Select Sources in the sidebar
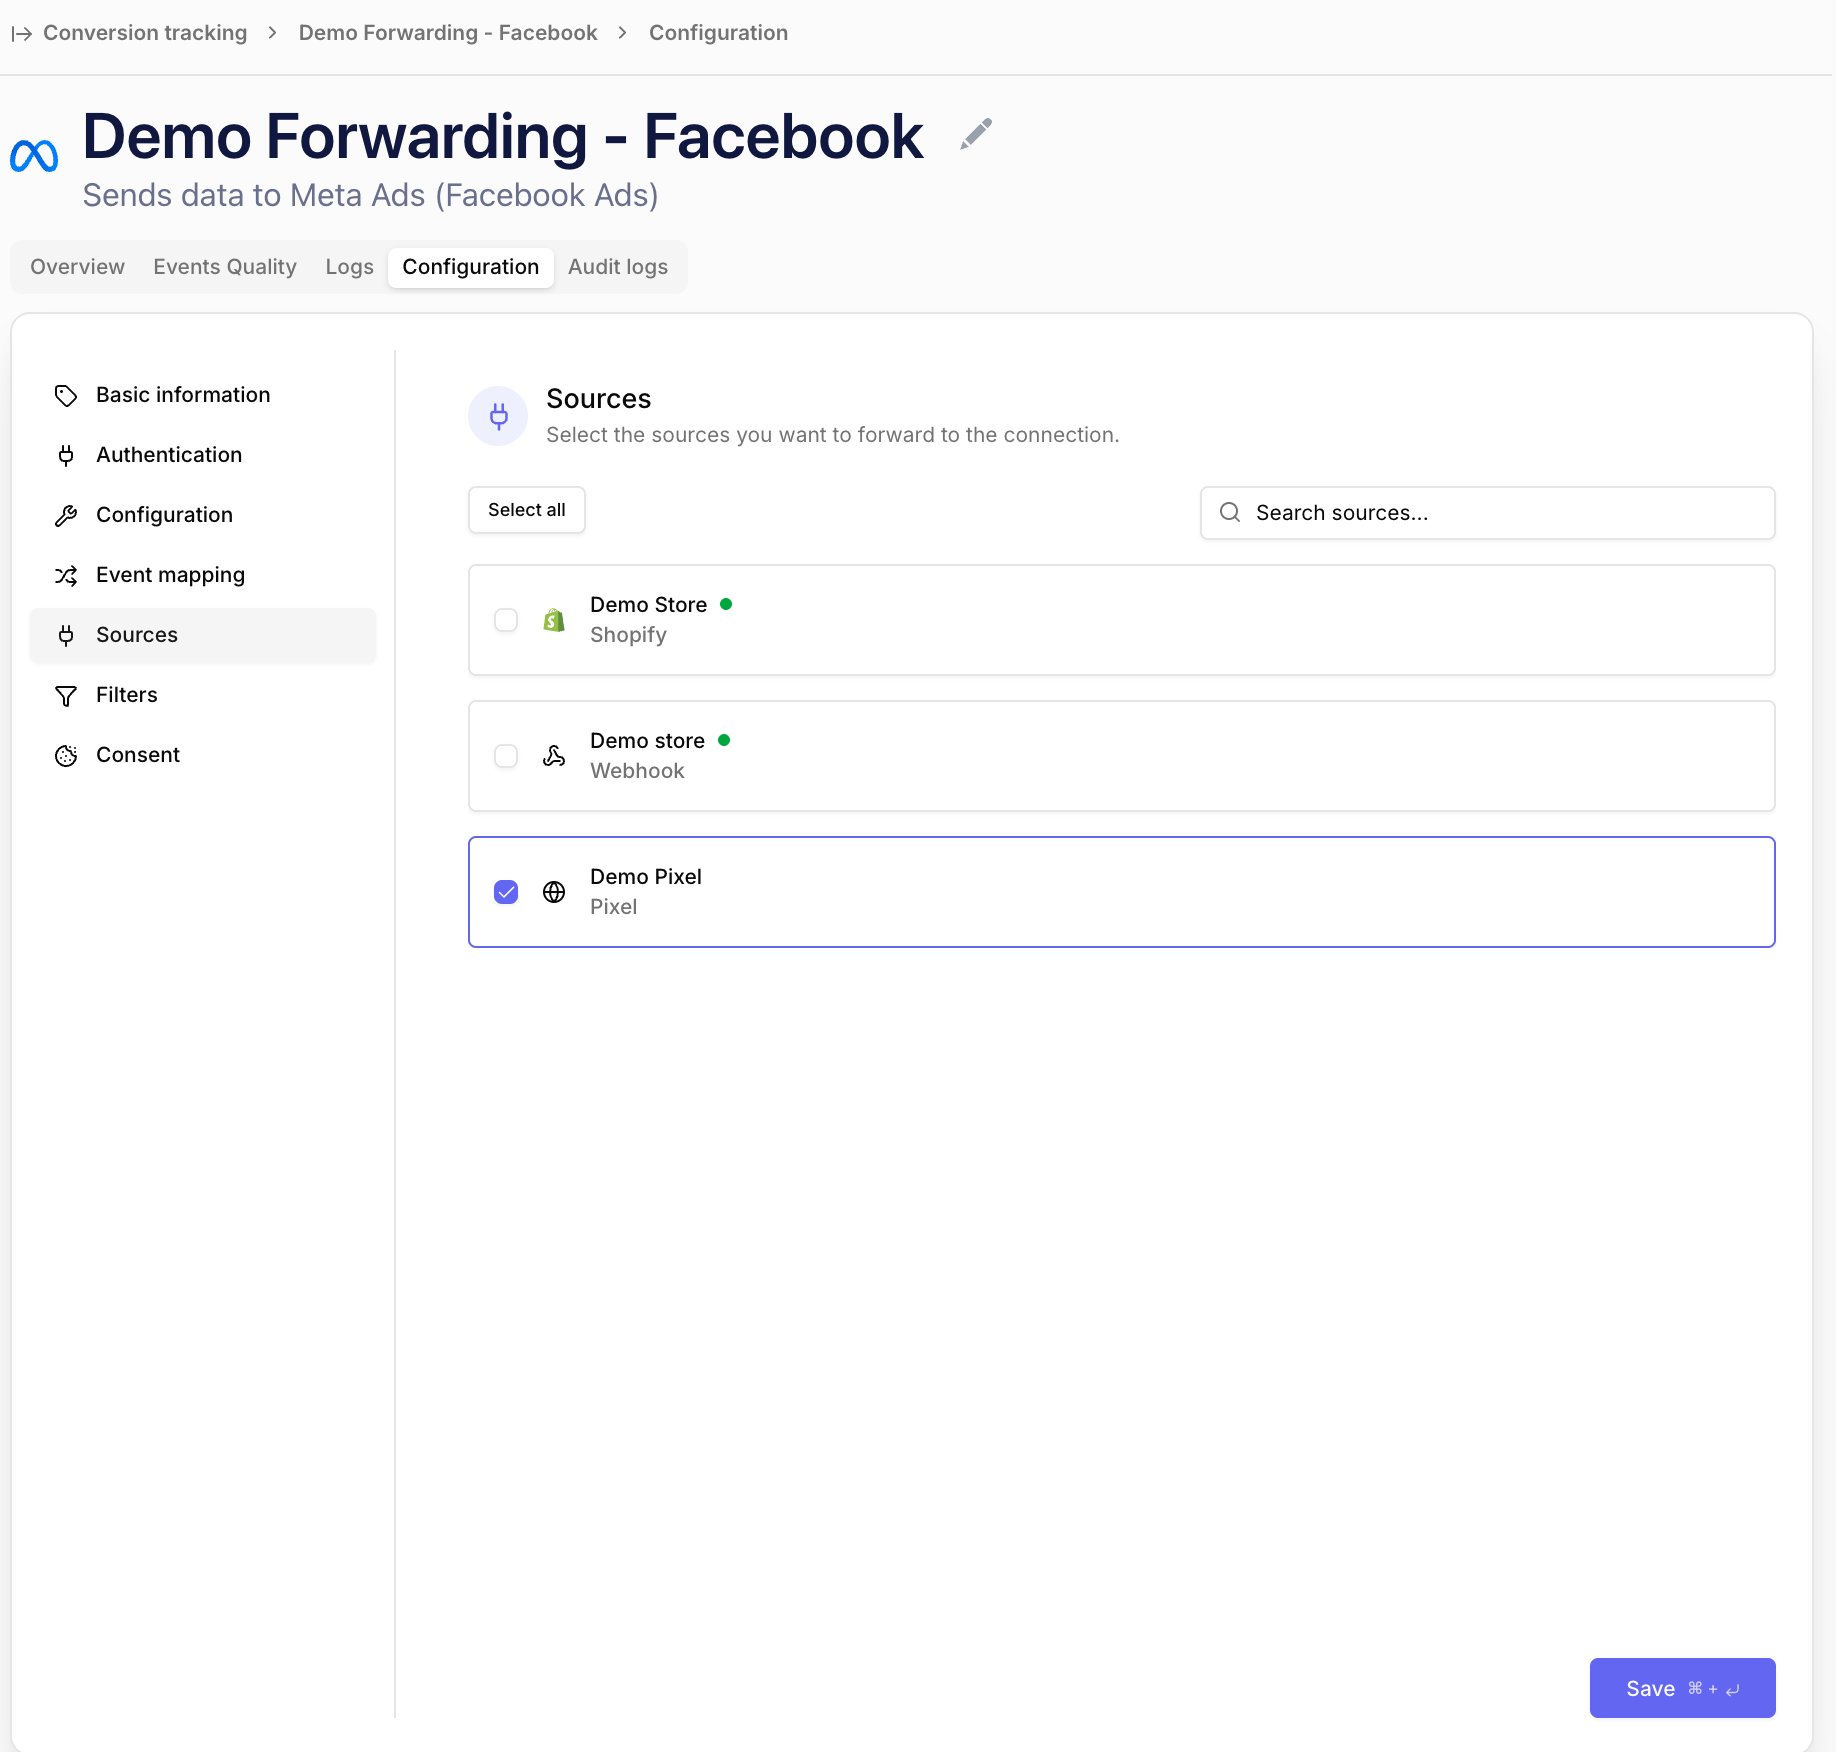The height and width of the screenshot is (1752, 1836). click(203, 635)
